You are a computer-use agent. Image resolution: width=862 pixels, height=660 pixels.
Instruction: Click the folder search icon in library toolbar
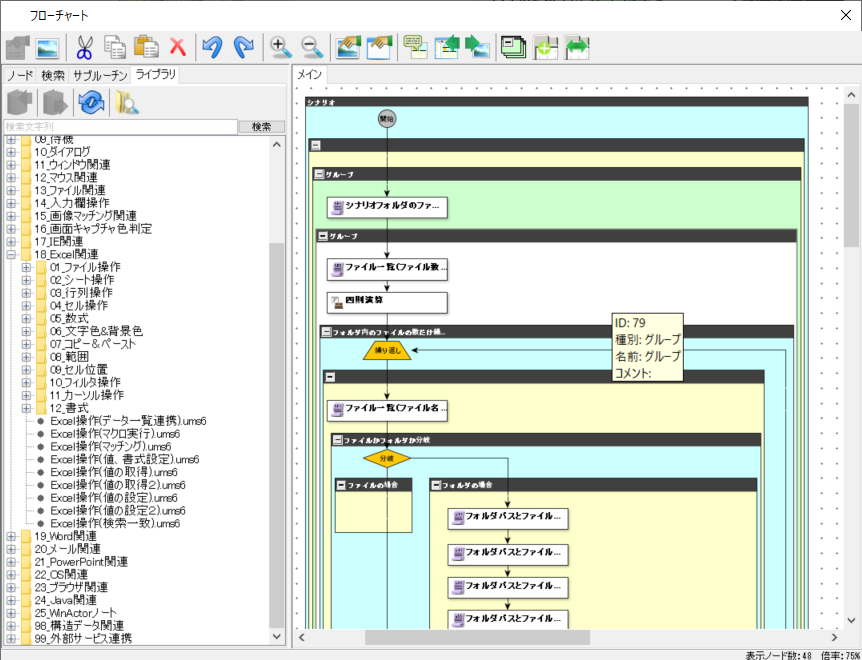tap(127, 102)
